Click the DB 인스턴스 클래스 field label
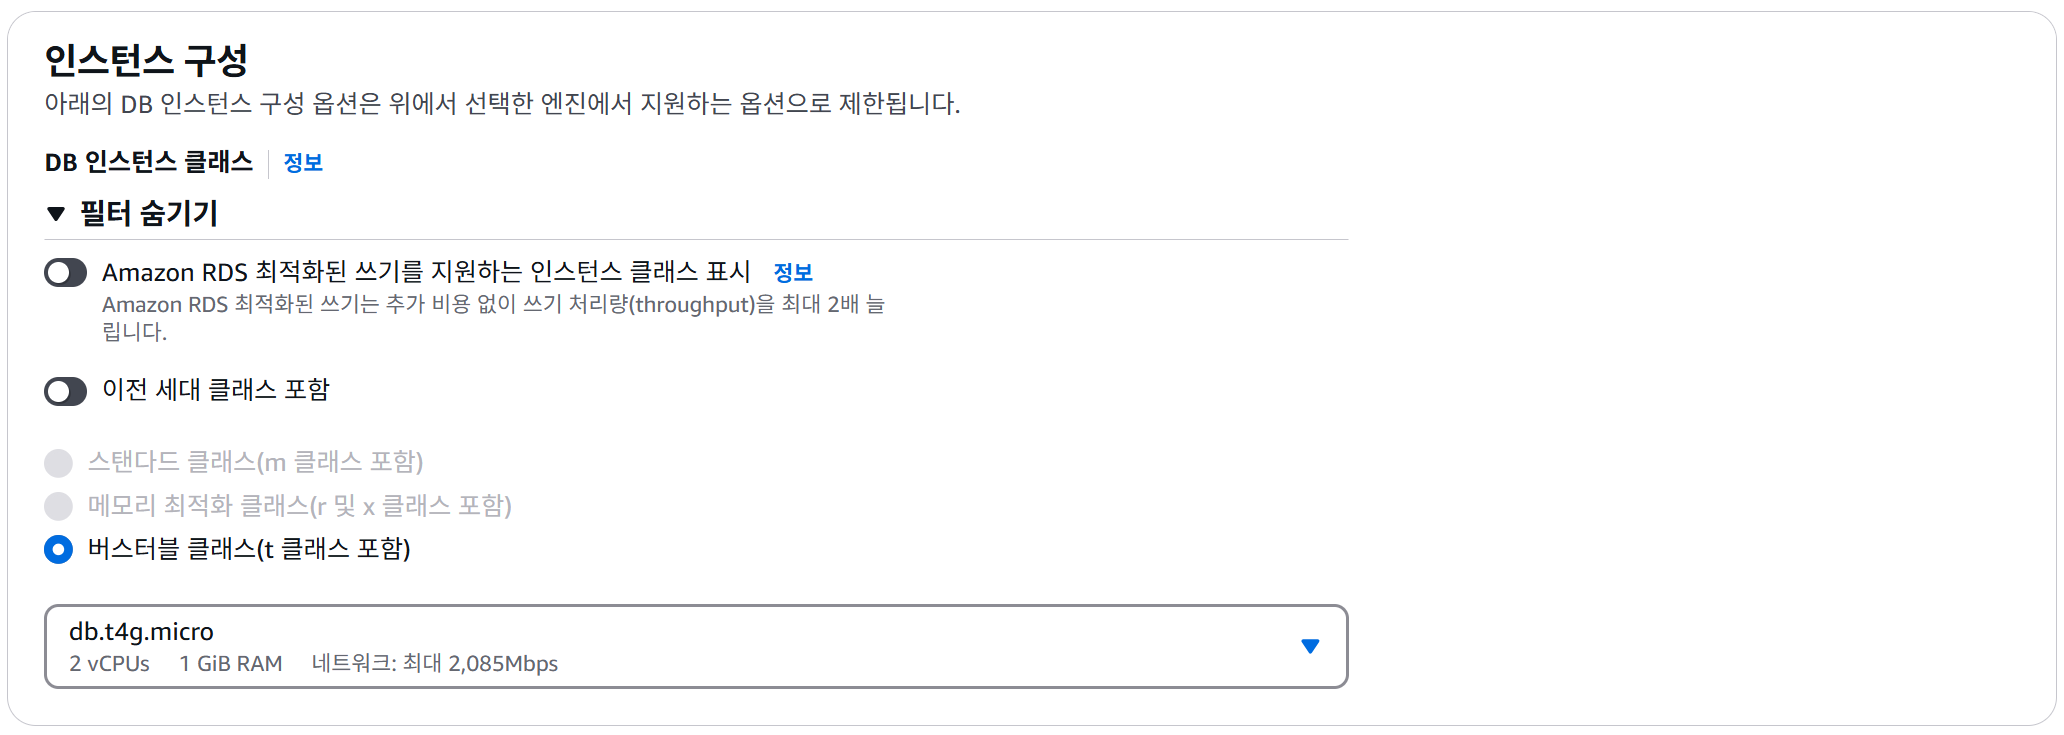 149,163
